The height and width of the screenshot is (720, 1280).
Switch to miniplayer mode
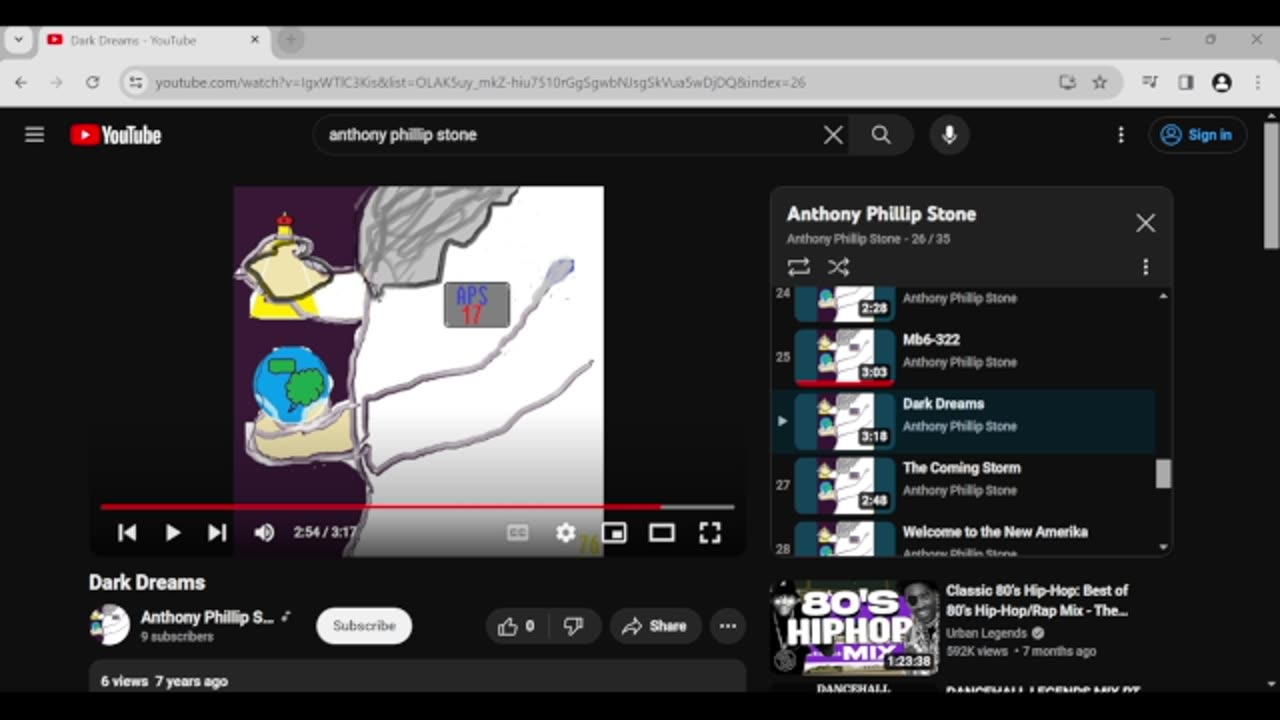click(614, 533)
